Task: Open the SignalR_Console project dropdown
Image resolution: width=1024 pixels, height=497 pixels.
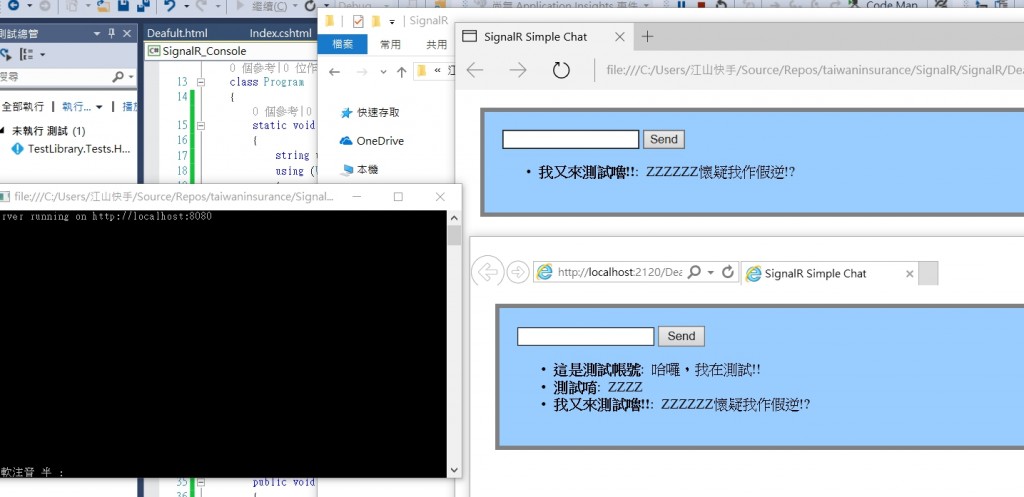Action: coord(232,51)
